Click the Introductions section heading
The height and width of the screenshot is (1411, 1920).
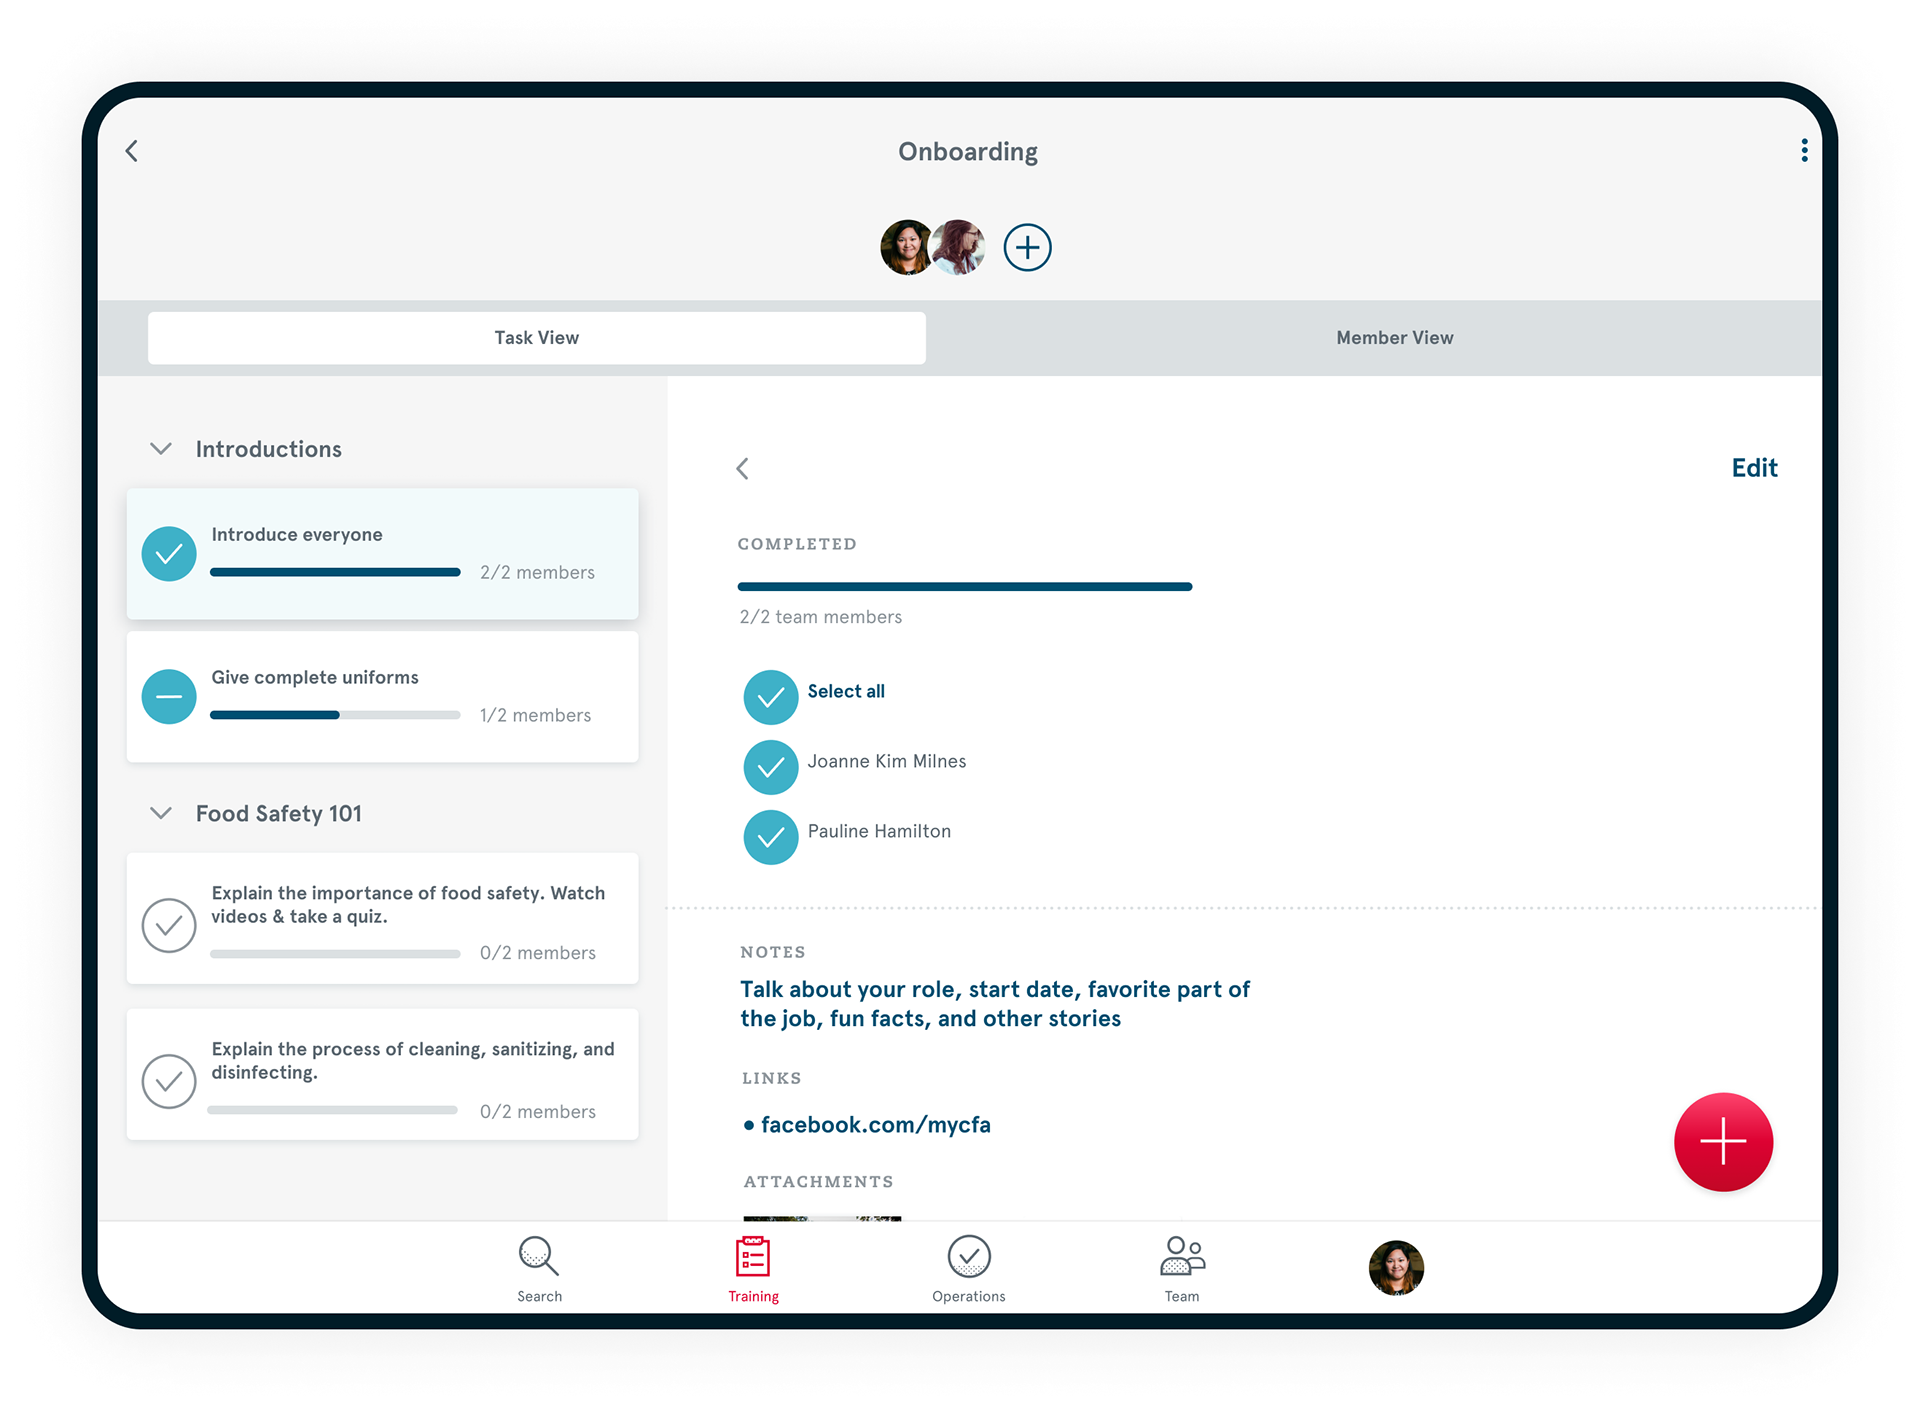pyautogui.click(x=268, y=449)
